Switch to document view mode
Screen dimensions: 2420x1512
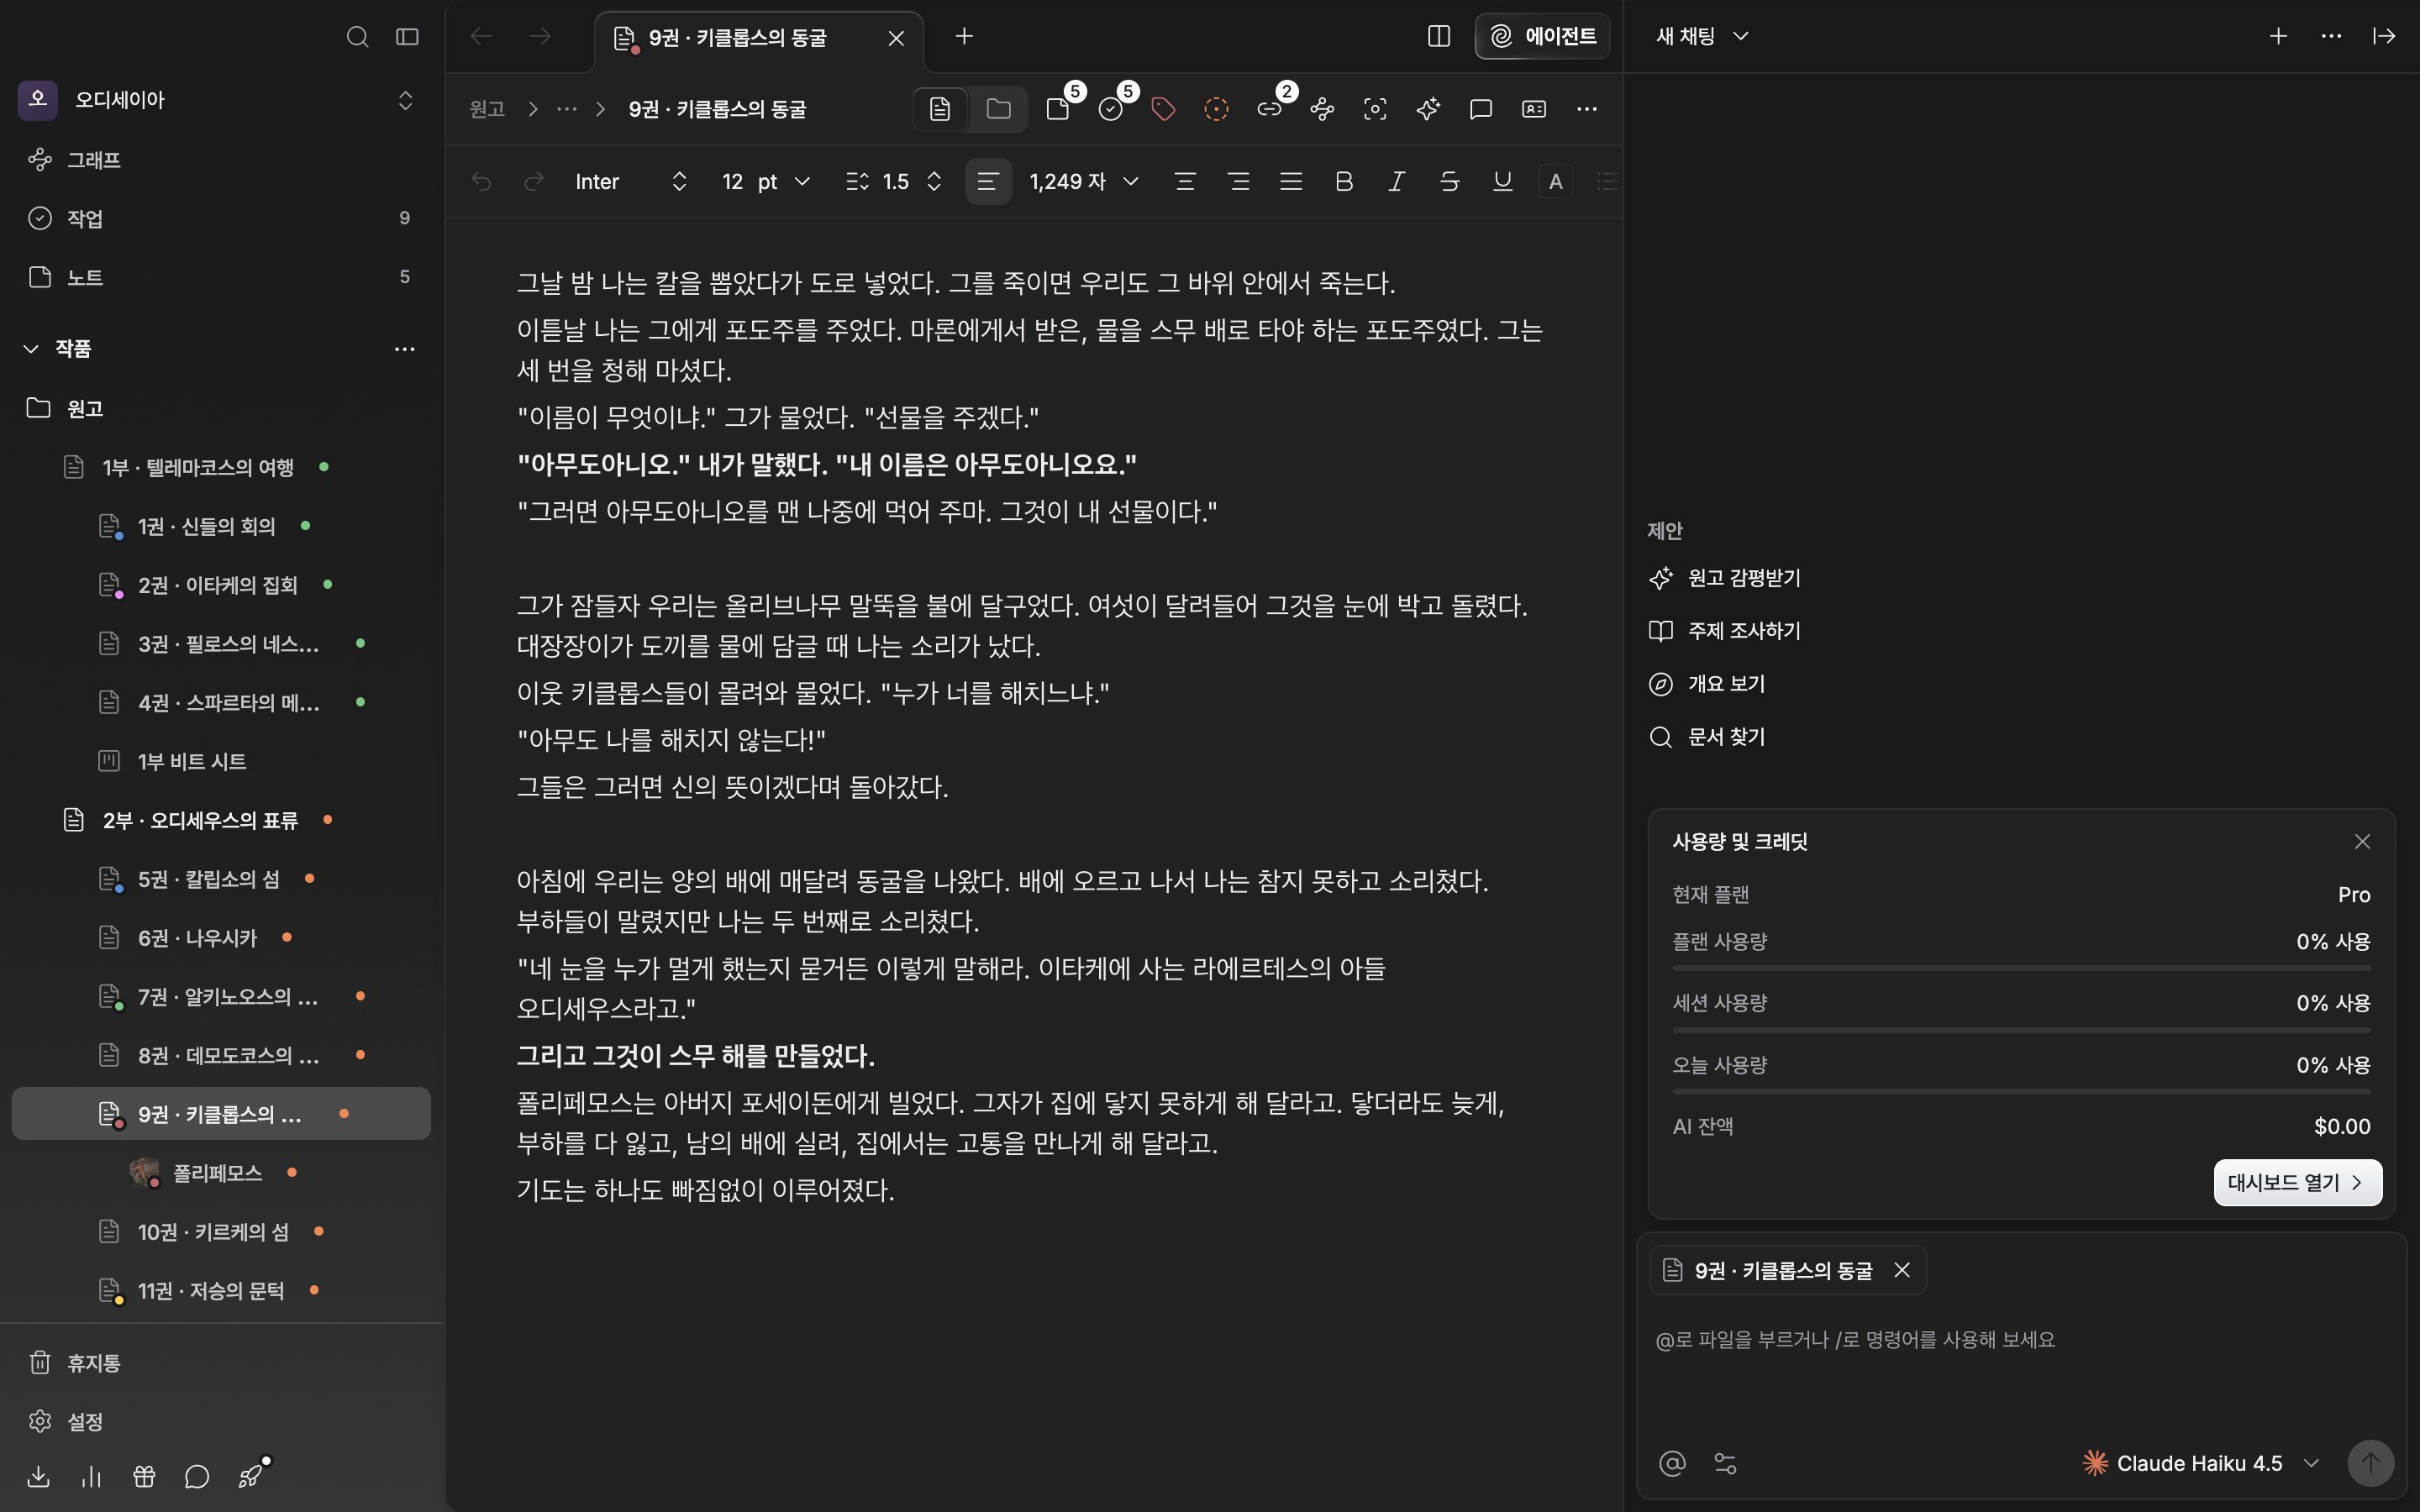click(x=940, y=109)
